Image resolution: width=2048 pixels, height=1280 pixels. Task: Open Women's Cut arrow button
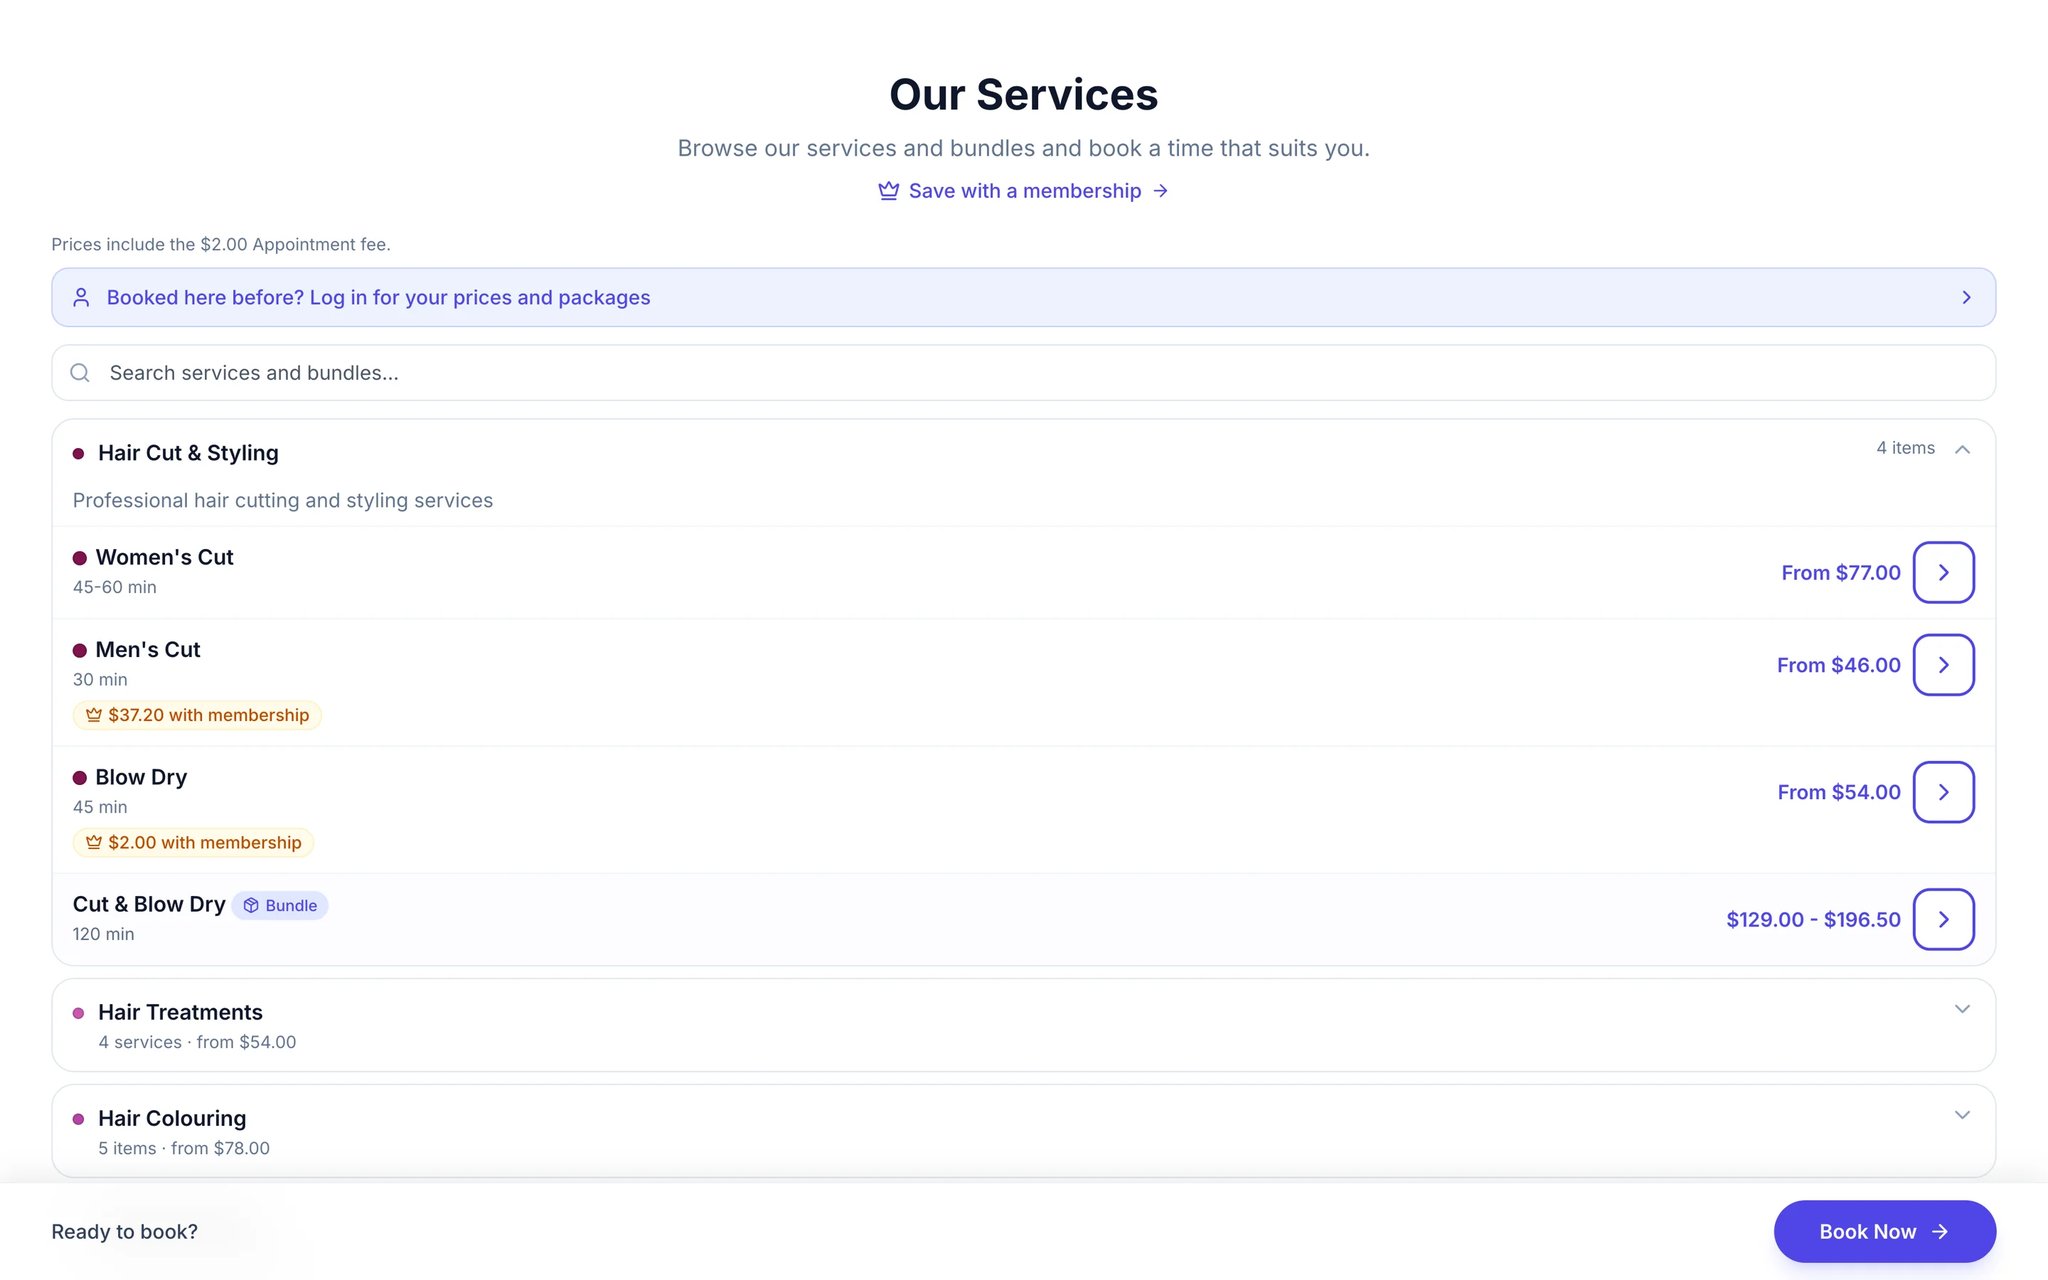point(1943,572)
